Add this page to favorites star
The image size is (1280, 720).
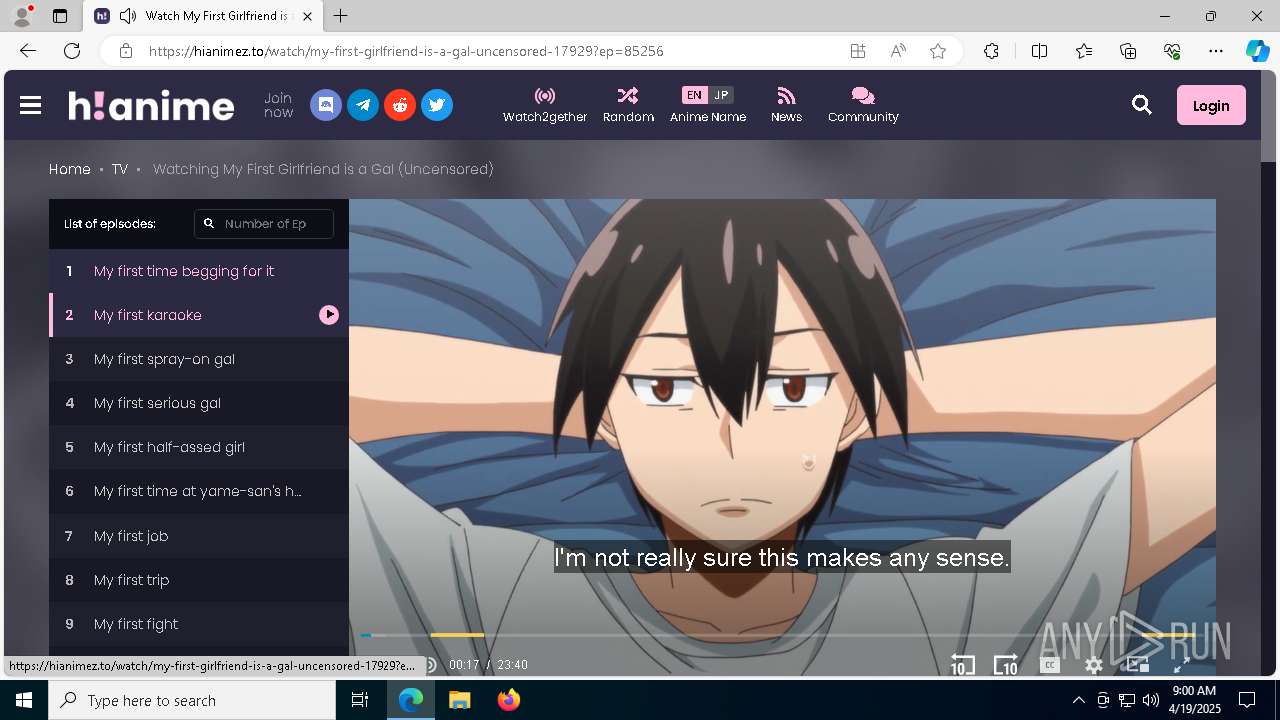(938, 51)
